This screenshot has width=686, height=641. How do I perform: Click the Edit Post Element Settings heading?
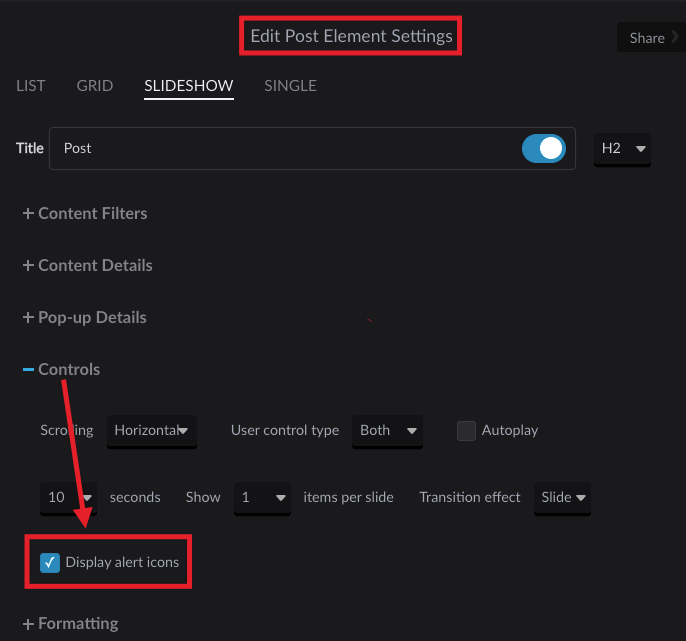click(351, 36)
